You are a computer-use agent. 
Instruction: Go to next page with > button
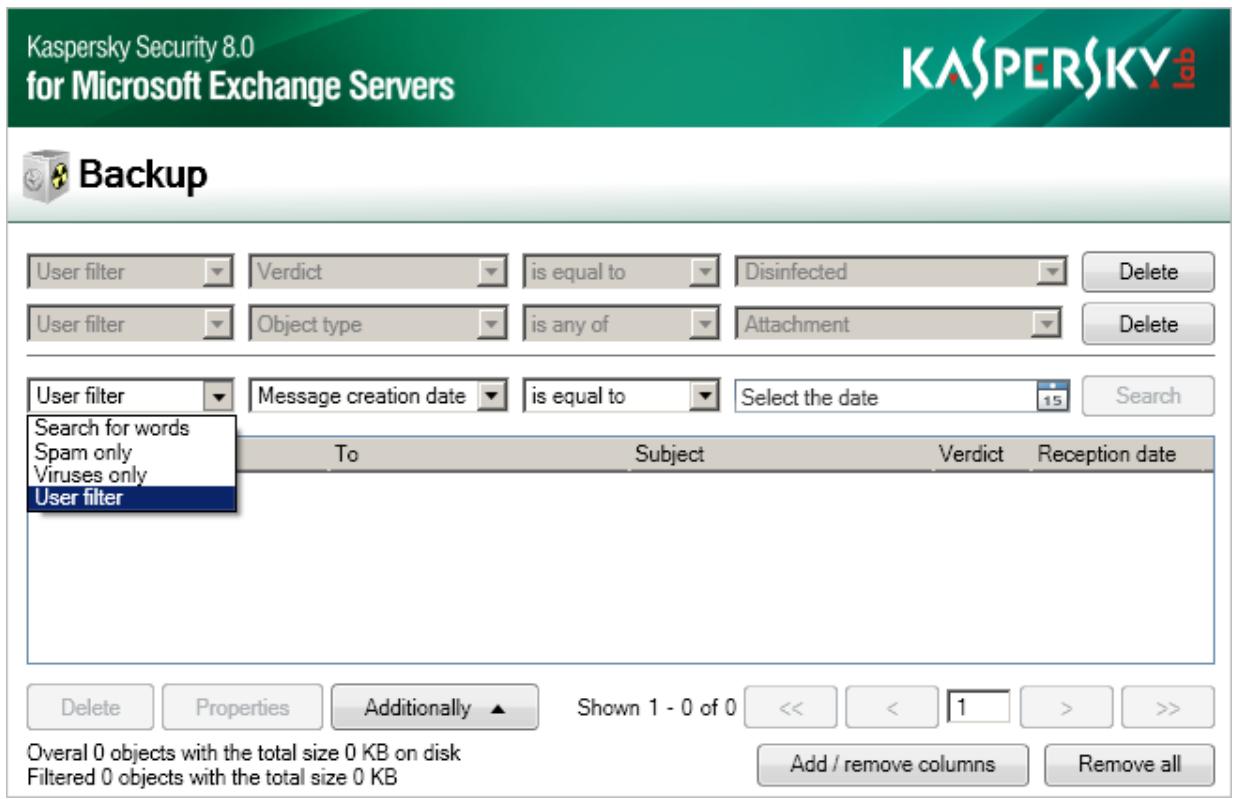point(1066,708)
